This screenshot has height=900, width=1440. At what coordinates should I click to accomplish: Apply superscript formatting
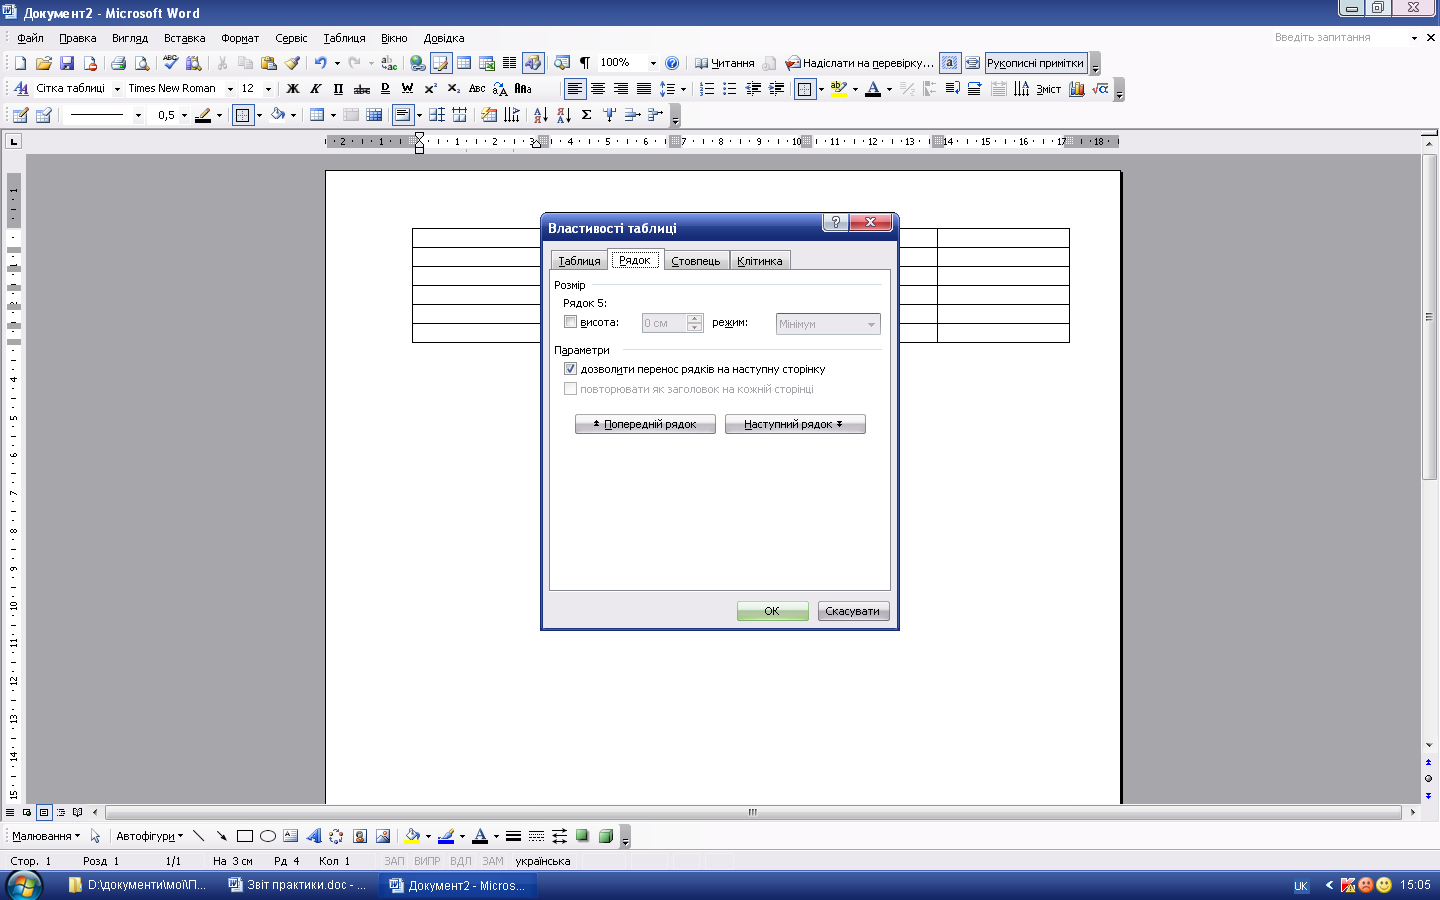pos(431,89)
